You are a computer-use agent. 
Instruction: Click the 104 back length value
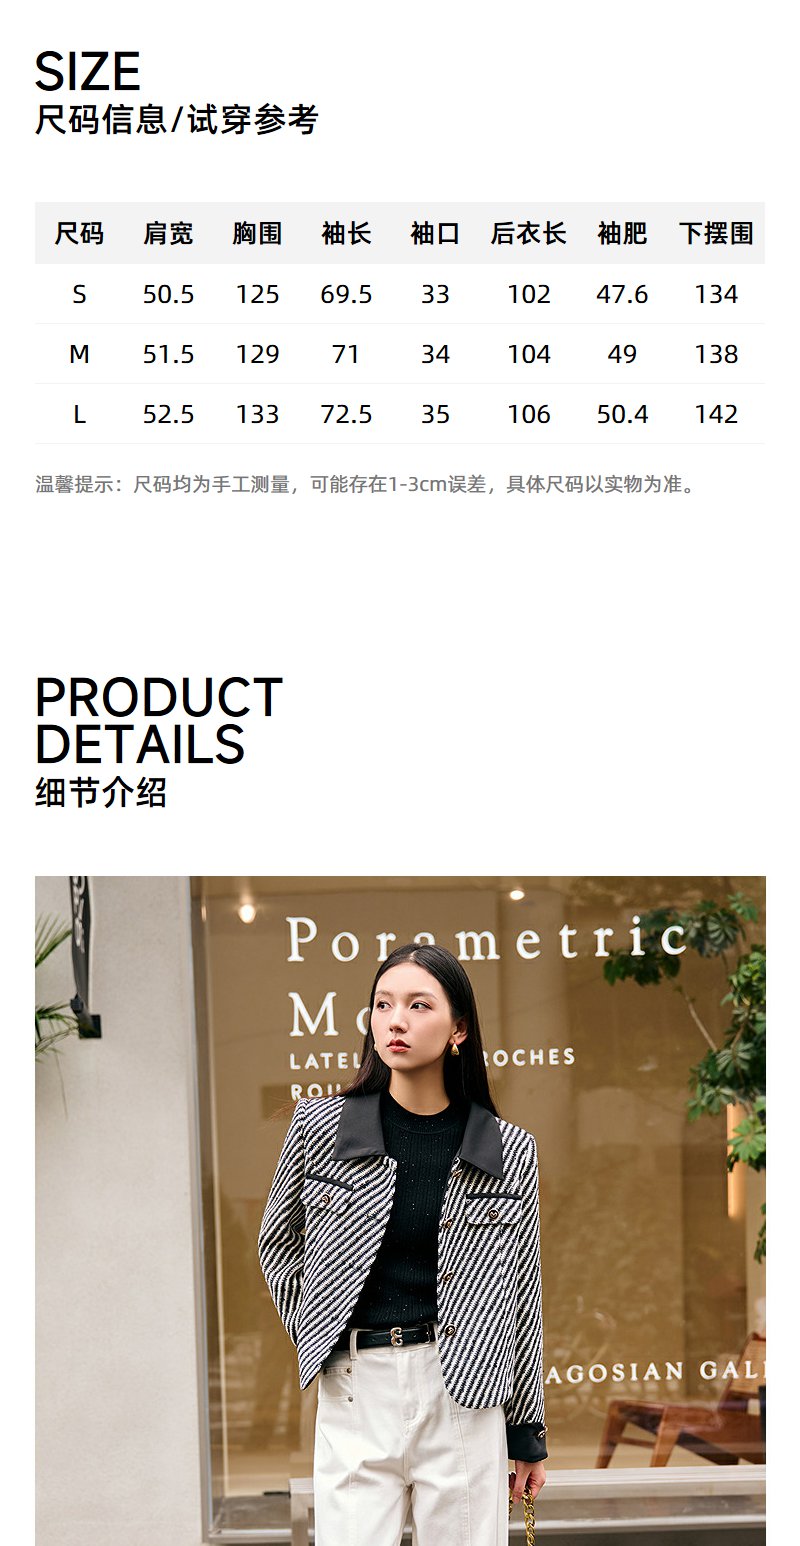[x=529, y=354]
